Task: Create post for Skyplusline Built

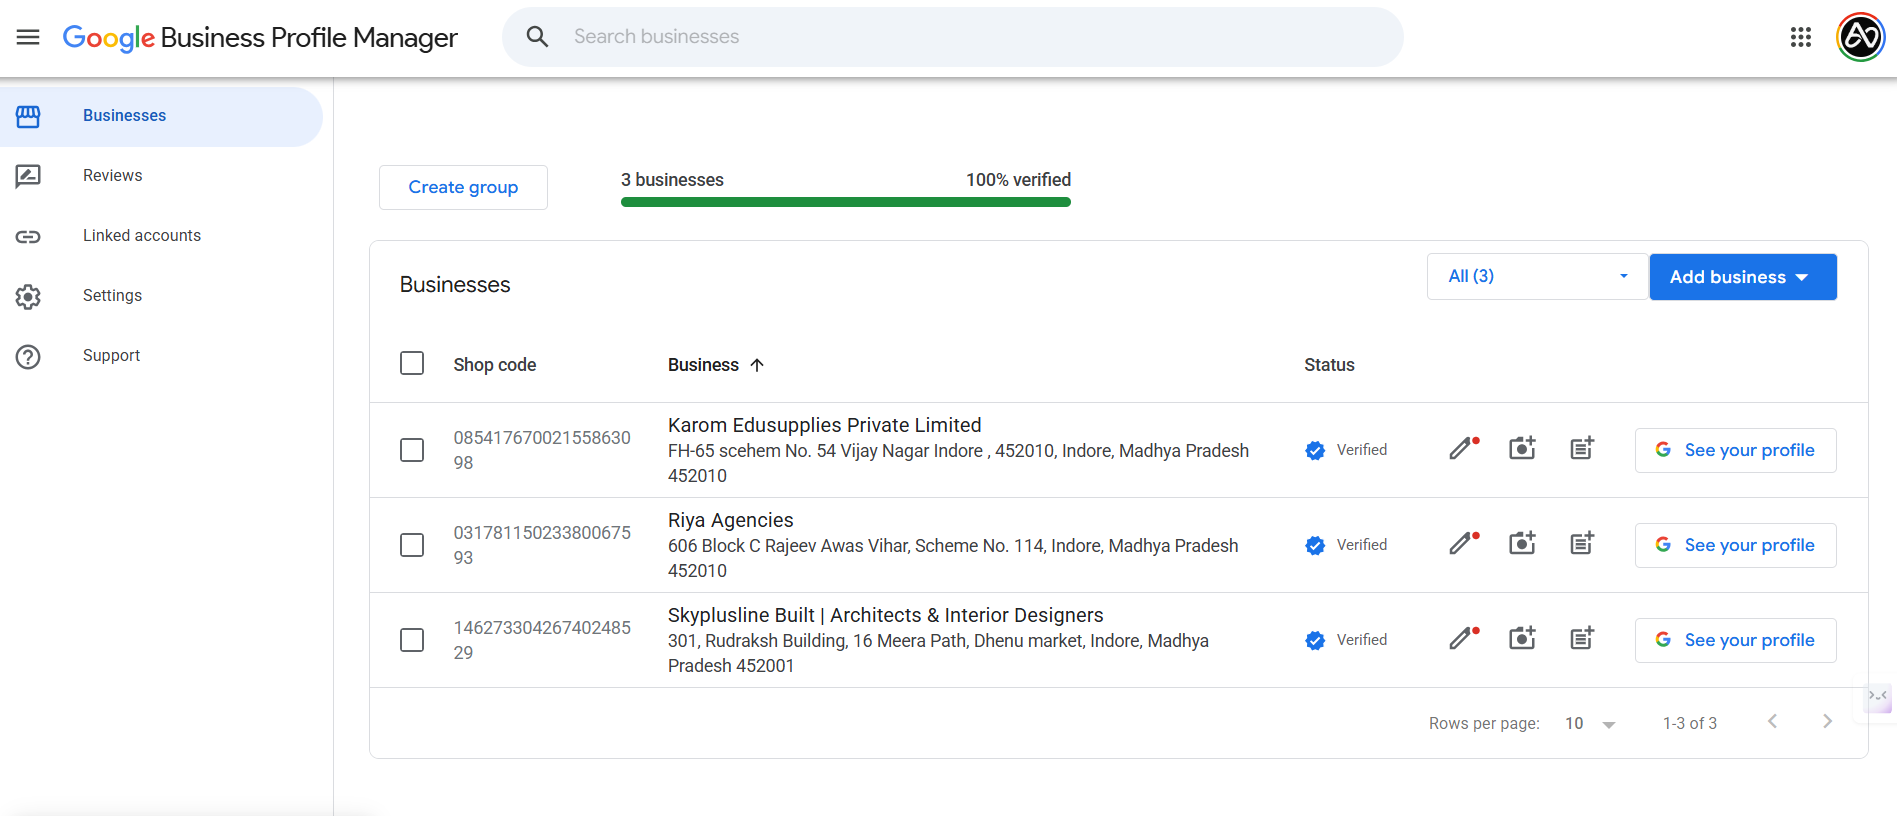Action: point(1582,638)
